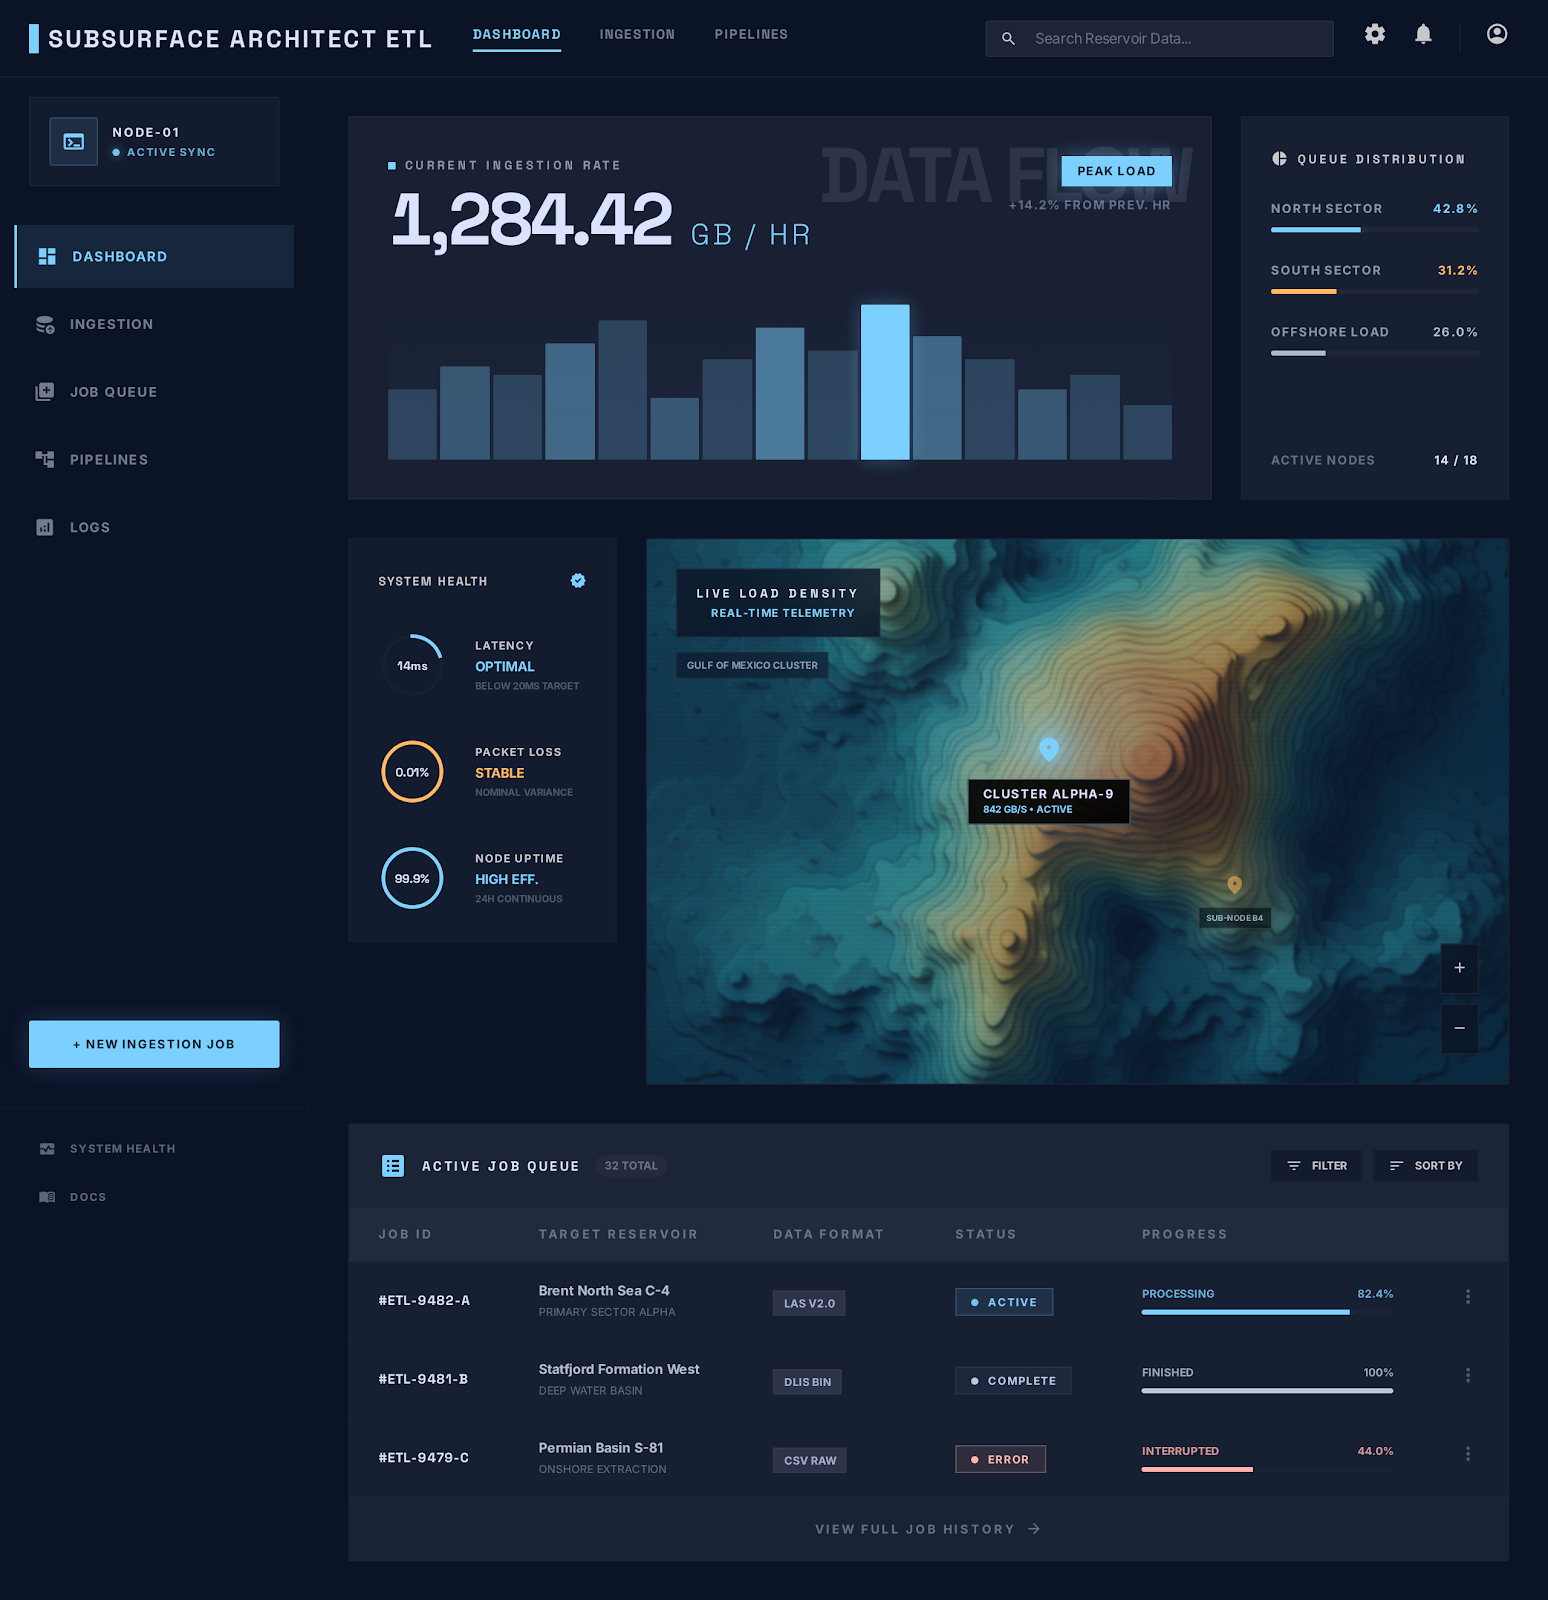Screen dimensions: 1548x1600
Task: Click the Active Job Queue list icon
Action: 393,1166
